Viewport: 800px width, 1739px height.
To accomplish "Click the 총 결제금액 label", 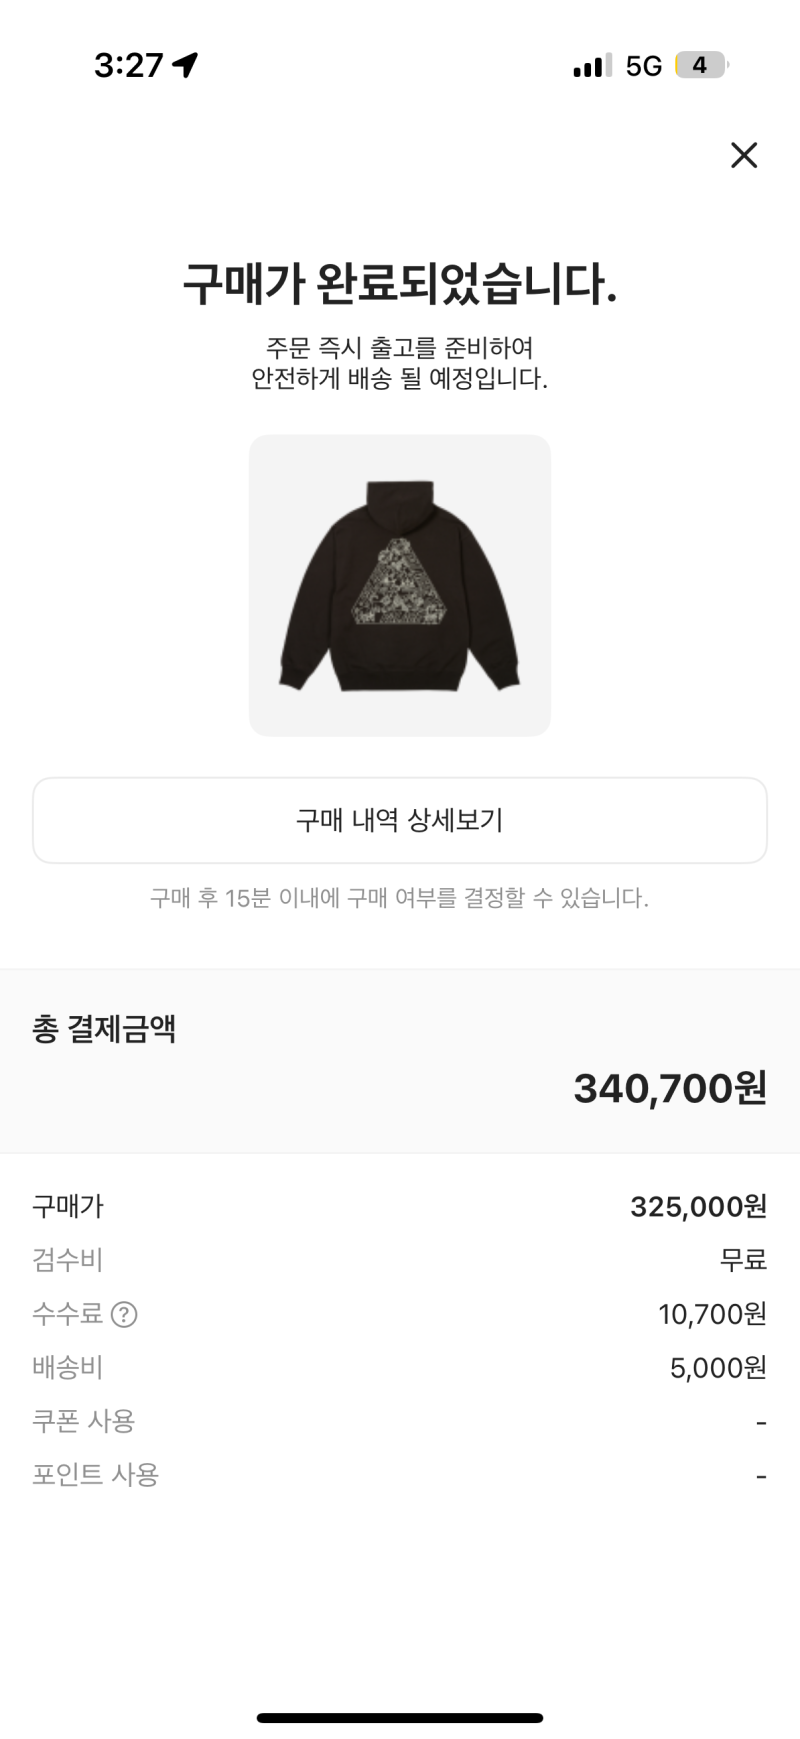I will point(104,1029).
